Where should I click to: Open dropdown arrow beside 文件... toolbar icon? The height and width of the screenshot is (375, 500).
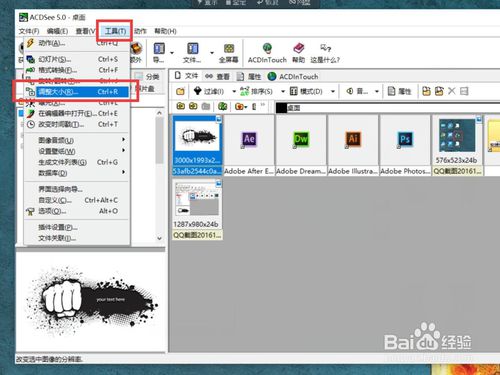pyautogui.click(x=212, y=53)
